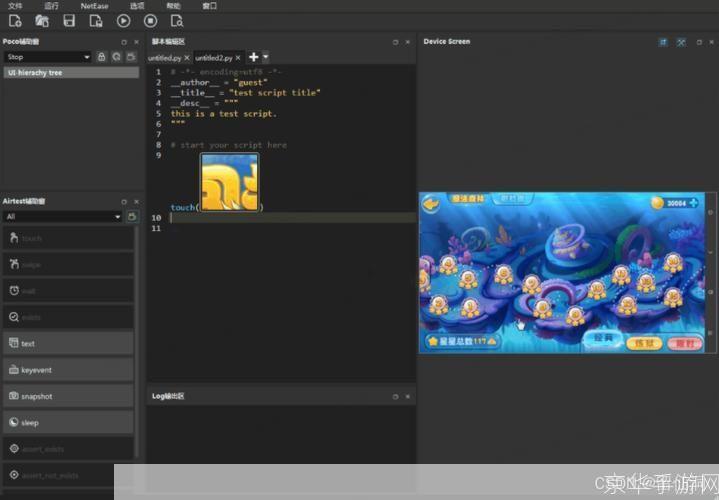Viewport: 719px width, 500px height.
Task: Close the untitled.py tab
Action: [187, 58]
